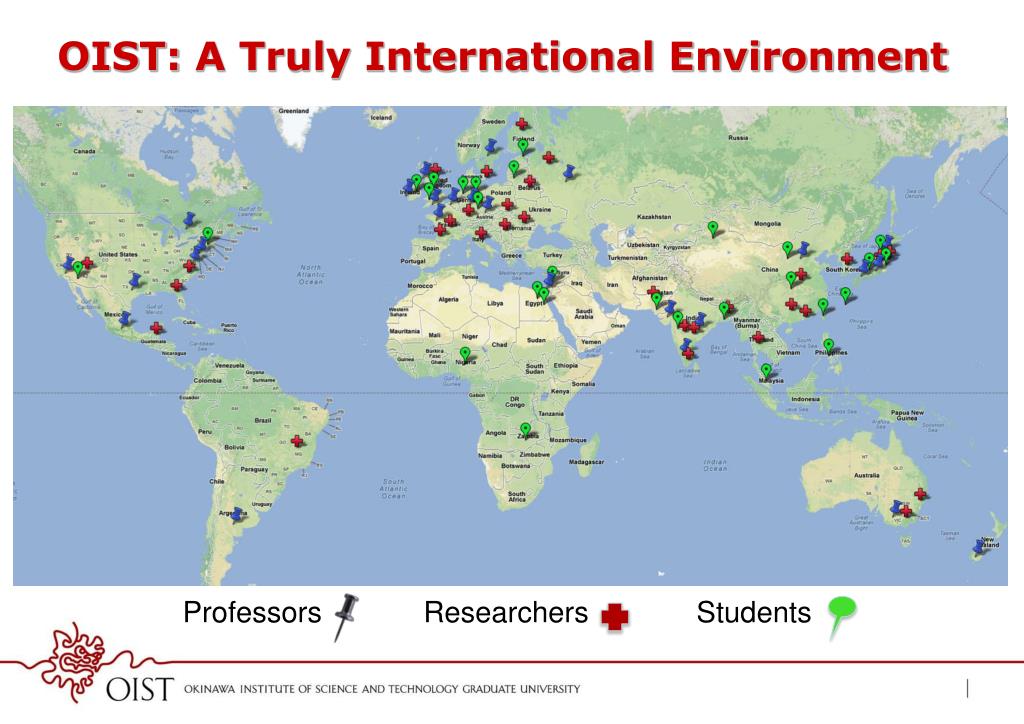Image resolution: width=1024 pixels, height=724 pixels.
Task: Select the blue professor pin in western Russia
Action: [x=569, y=172]
